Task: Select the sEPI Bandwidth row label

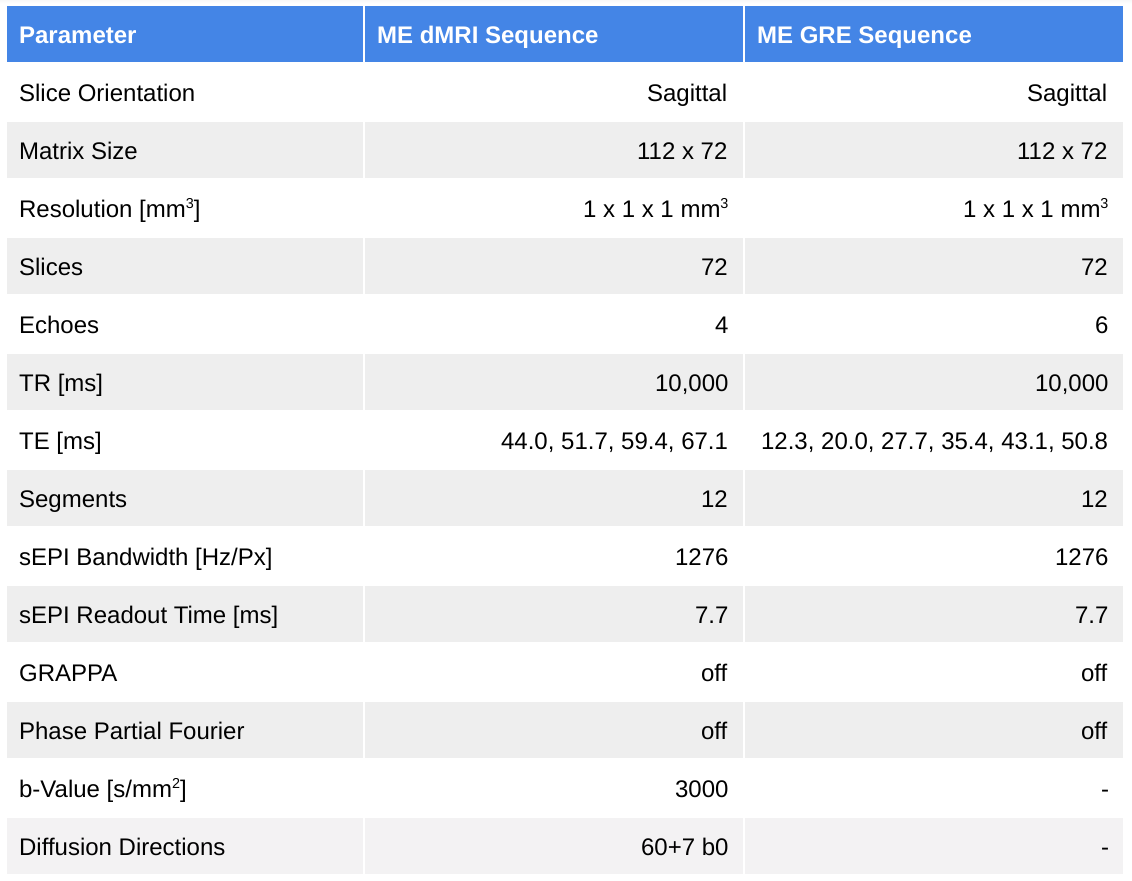Action: 145,557
